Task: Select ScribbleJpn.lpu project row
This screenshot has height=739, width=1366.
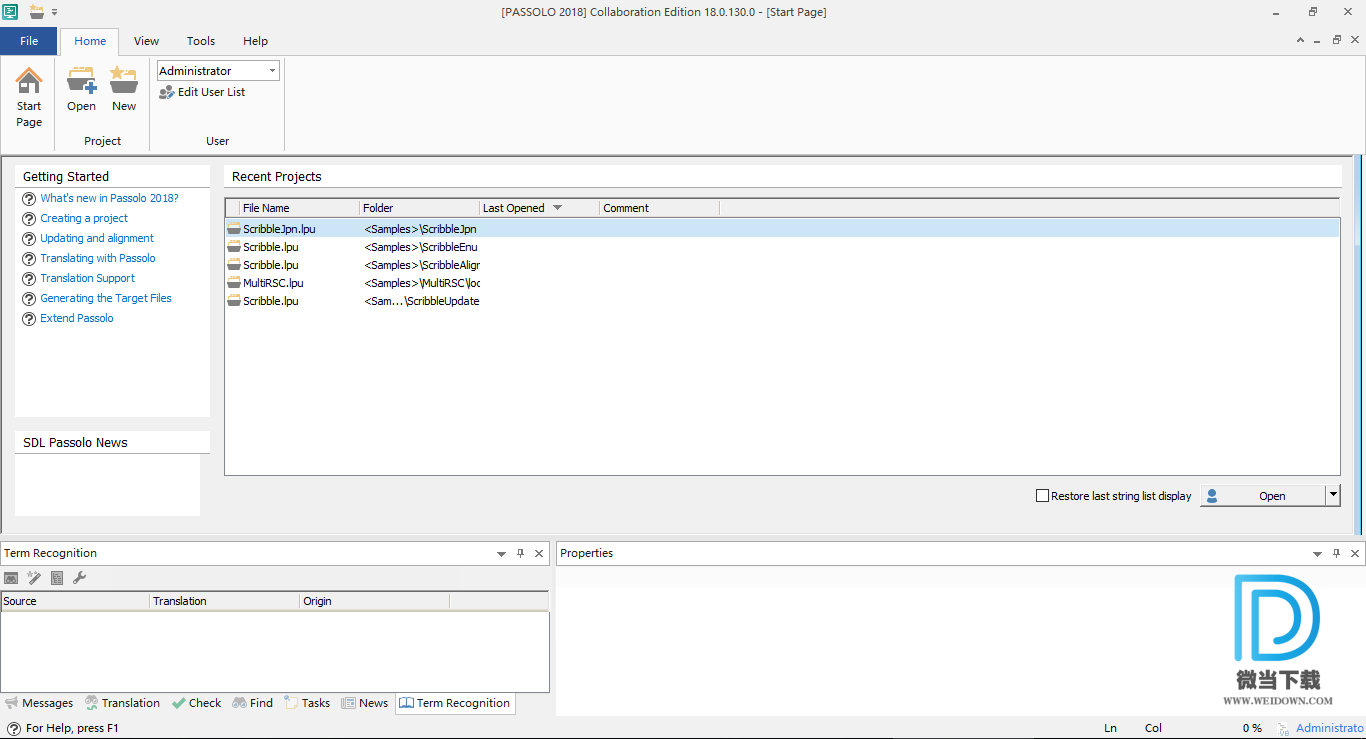Action: coord(782,229)
